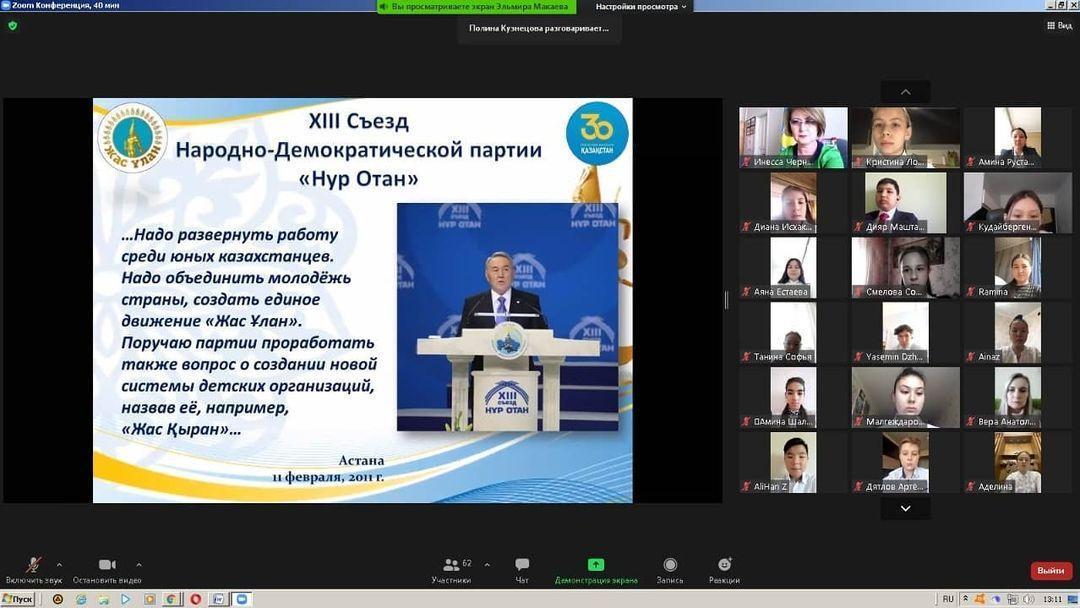1080x608 pixels.
Task: Click muted mic icon on AliHan Z tile
Action: (x=746, y=487)
